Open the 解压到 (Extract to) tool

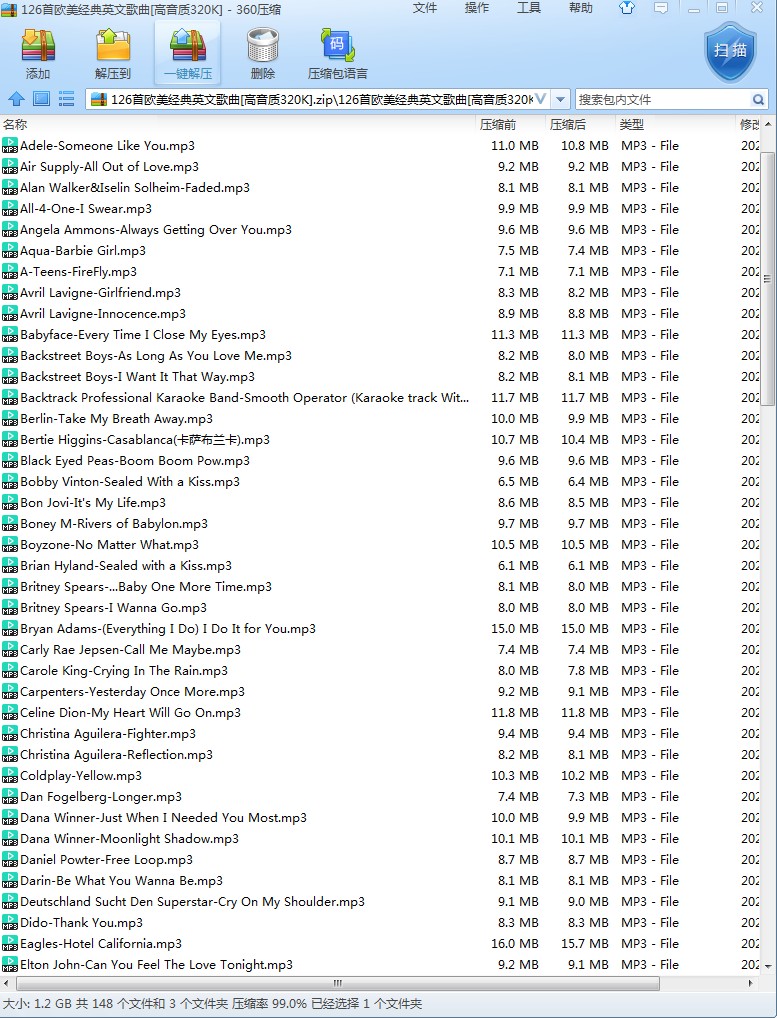113,53
